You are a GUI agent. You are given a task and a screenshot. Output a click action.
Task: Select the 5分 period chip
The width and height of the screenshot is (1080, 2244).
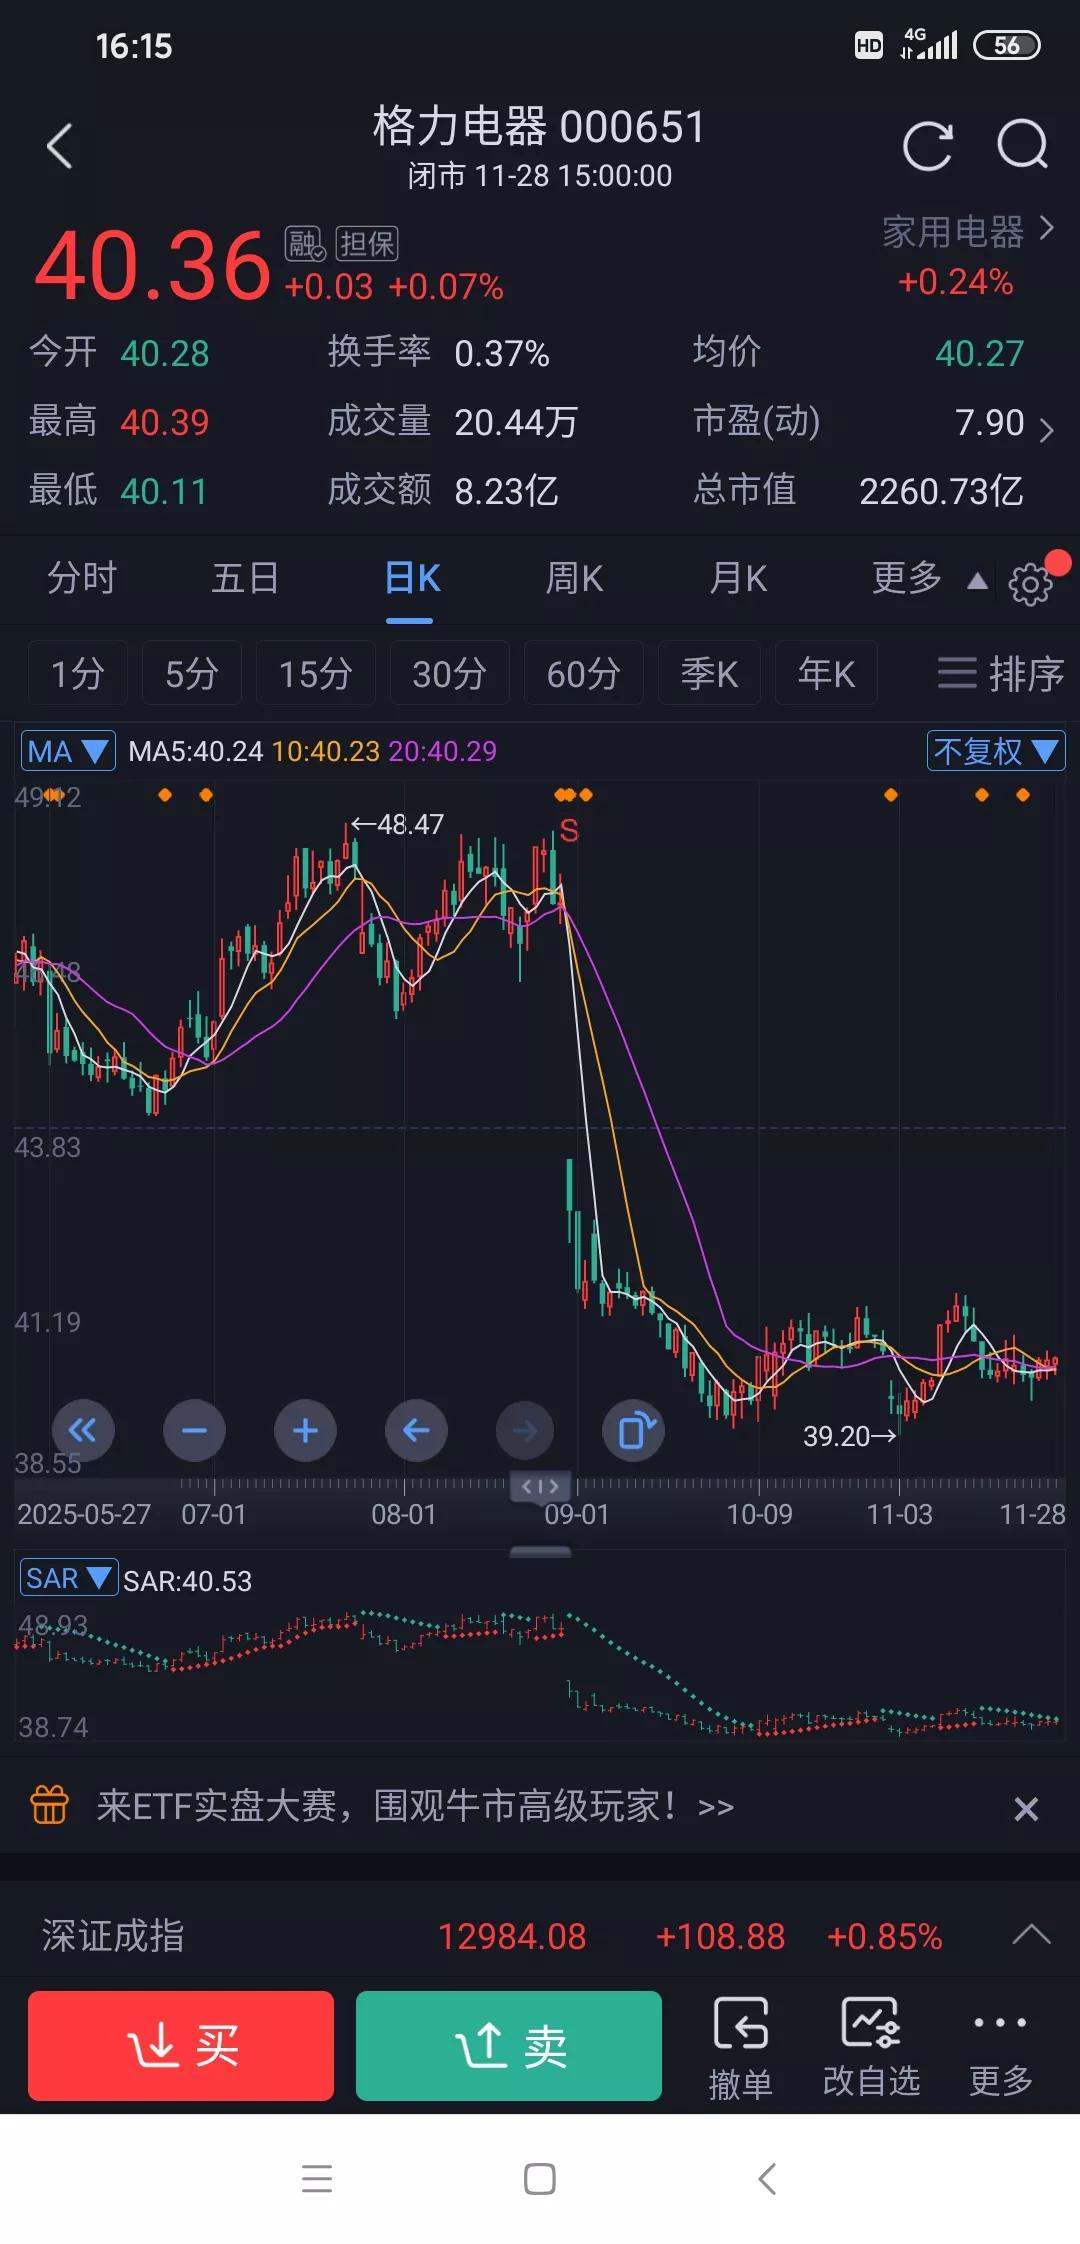[191, 673]
